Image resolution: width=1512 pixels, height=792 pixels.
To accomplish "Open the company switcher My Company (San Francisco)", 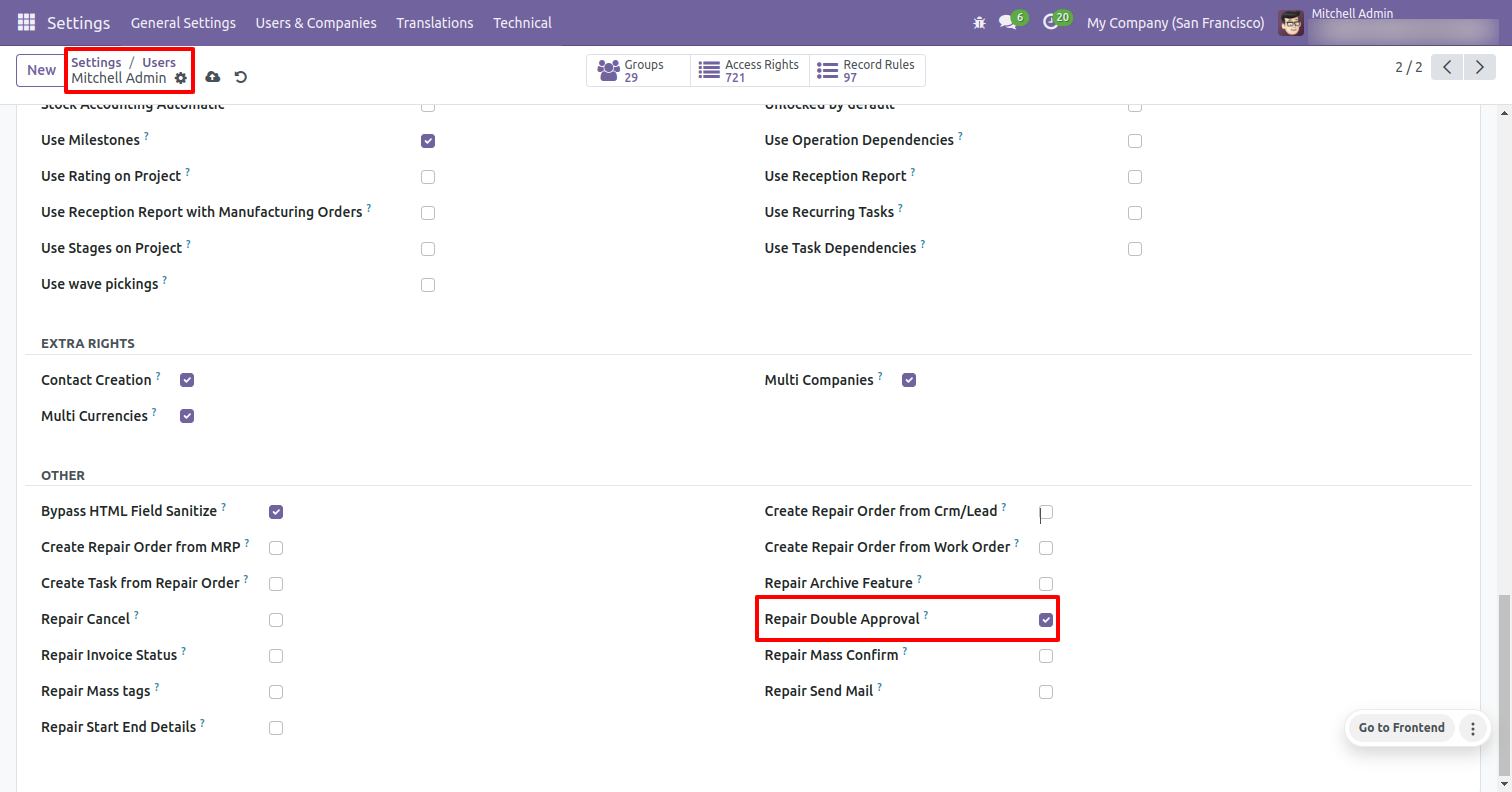I will pos(1175,23).
